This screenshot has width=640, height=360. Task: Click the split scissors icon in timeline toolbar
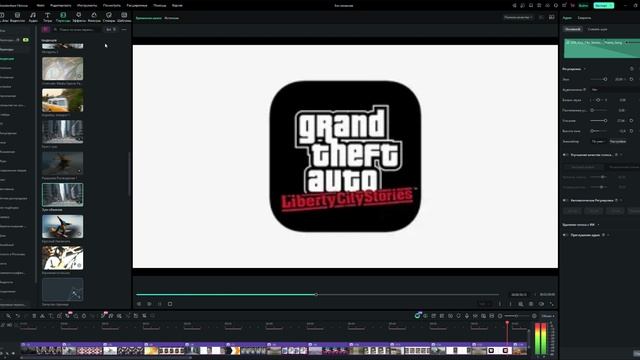(42, 316)
